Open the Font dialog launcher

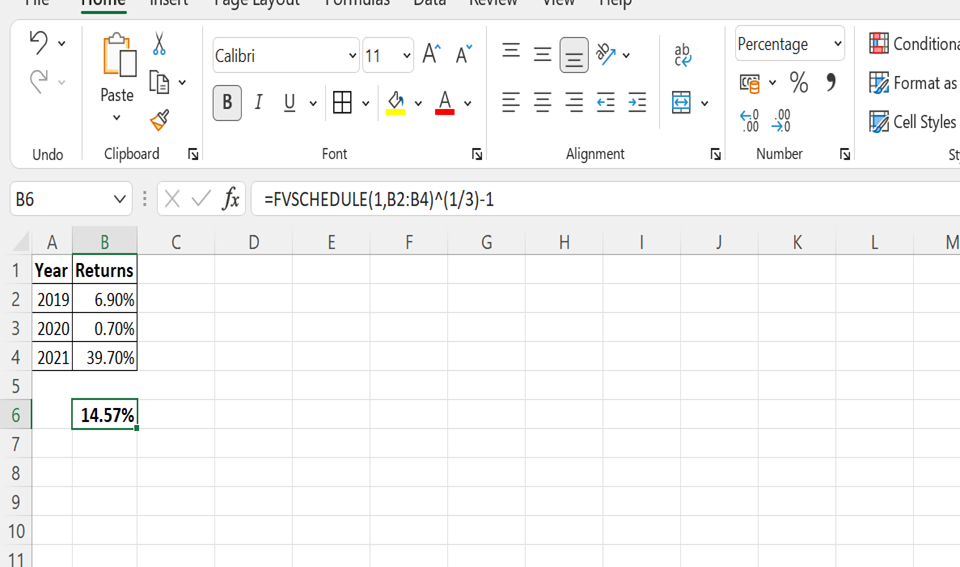tap(477, 154)
